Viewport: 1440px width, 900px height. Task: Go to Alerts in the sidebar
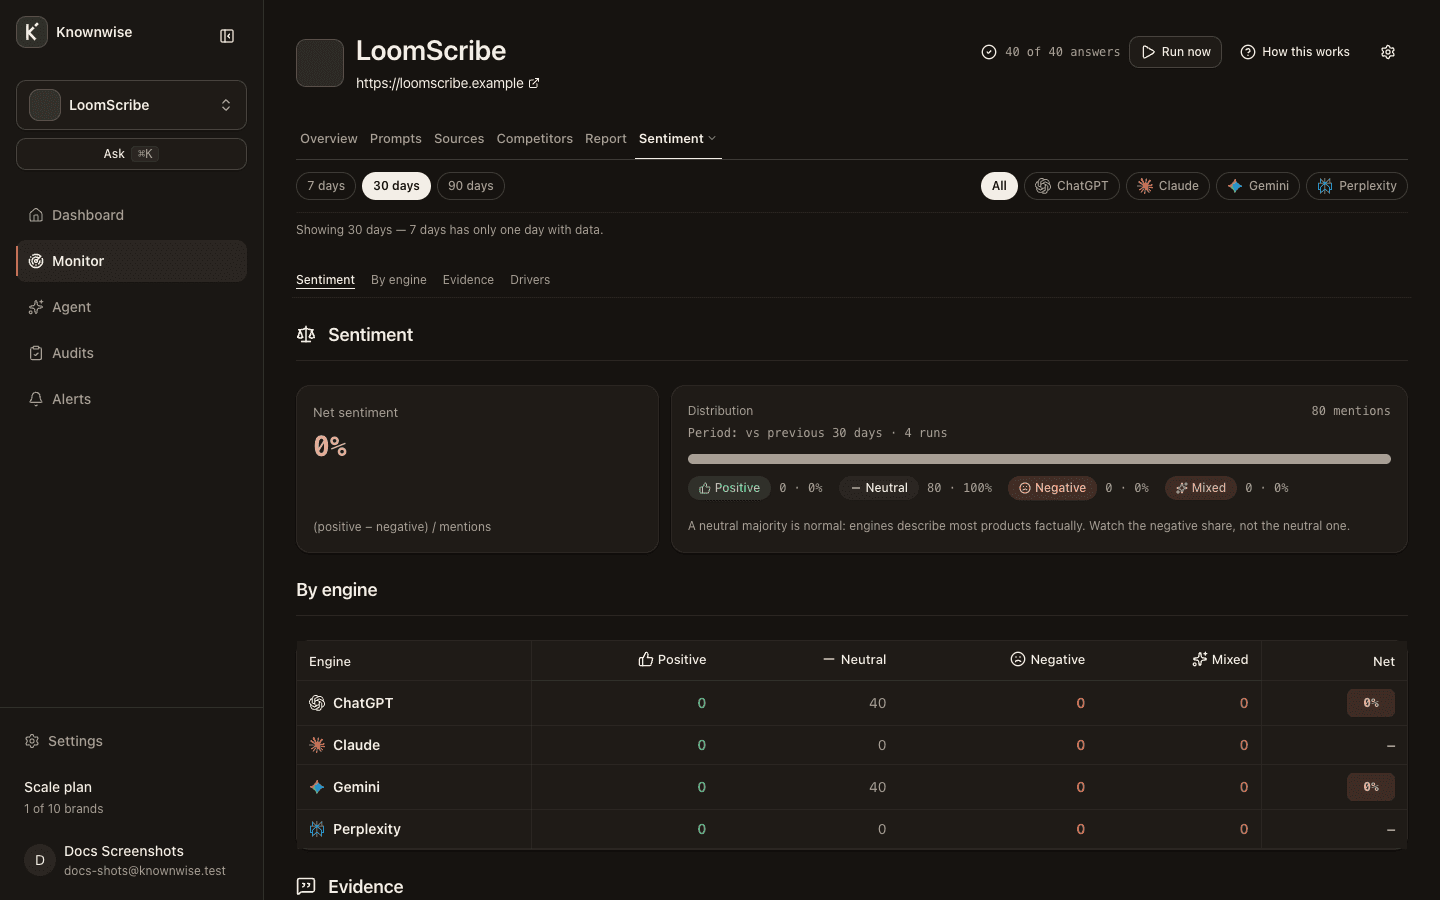tap(131, 399)
